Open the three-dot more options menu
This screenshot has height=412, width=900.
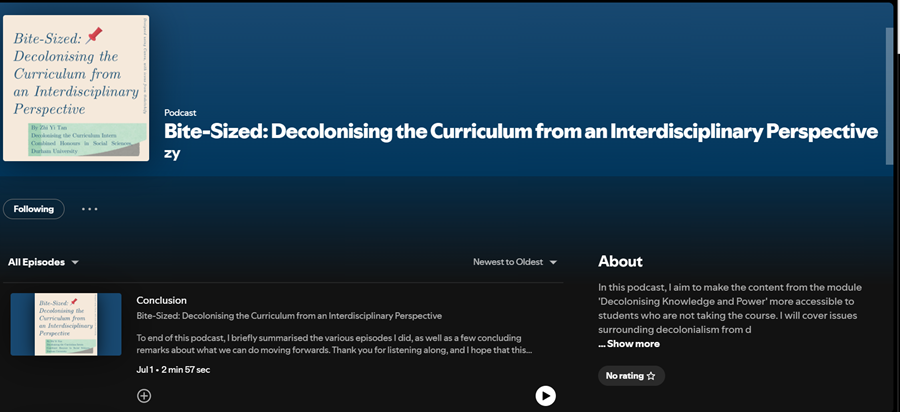[x=90, y=209]
